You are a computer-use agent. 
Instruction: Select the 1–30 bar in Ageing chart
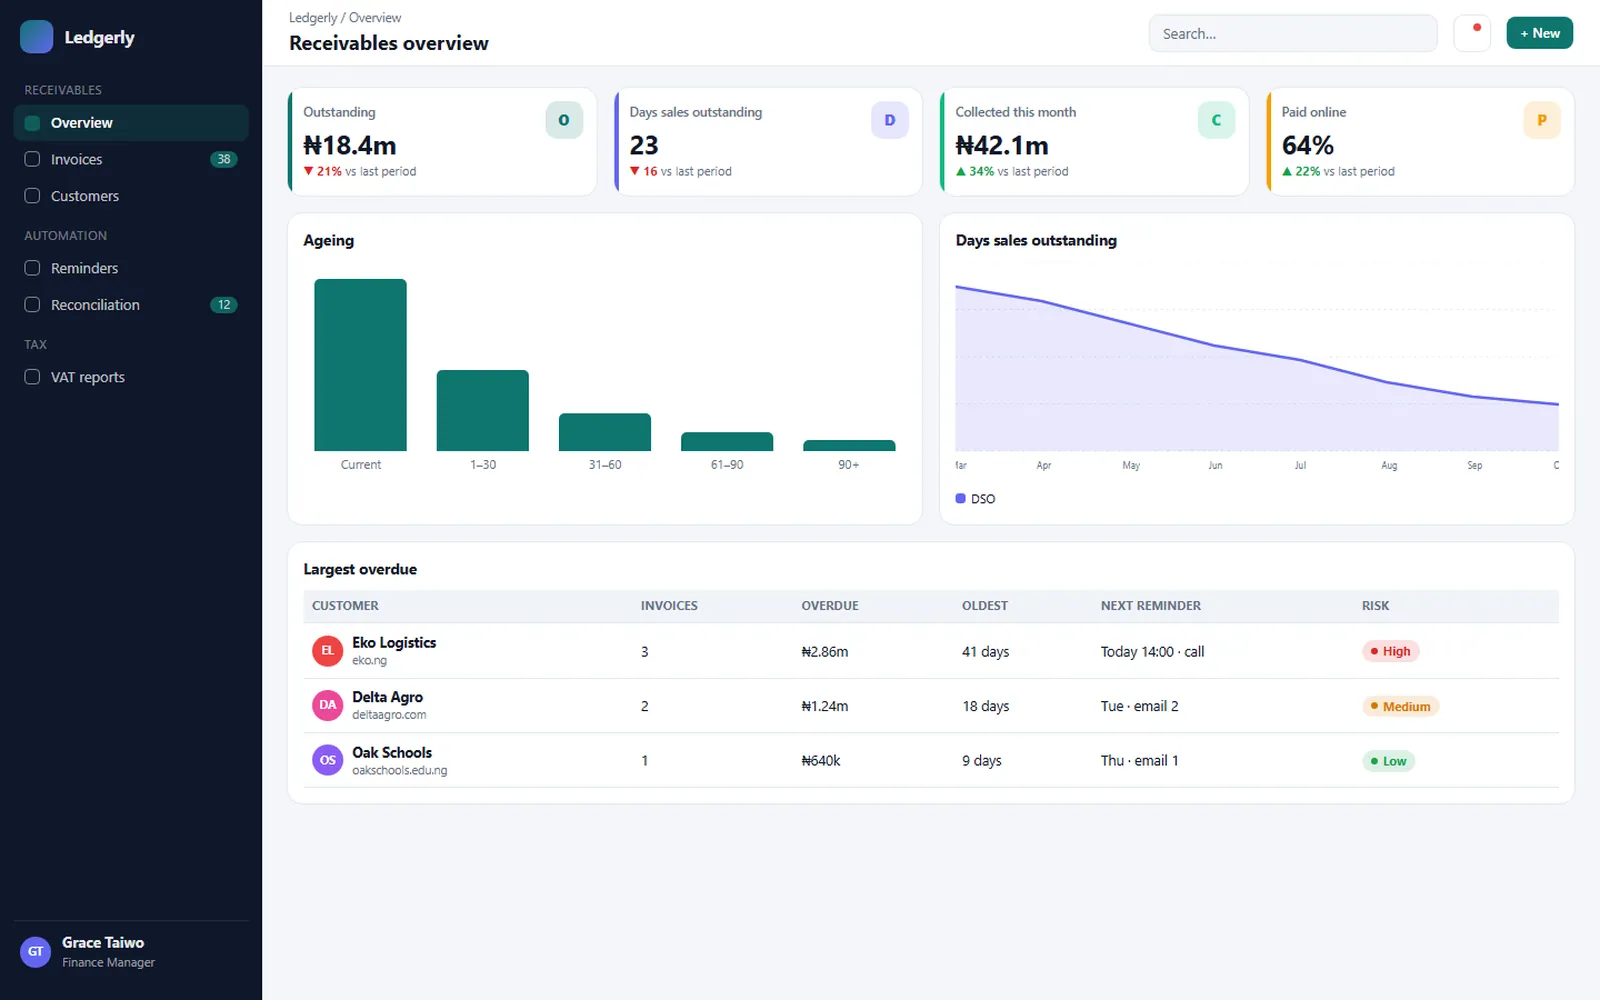pyautogui.click(x=483, y=411)
